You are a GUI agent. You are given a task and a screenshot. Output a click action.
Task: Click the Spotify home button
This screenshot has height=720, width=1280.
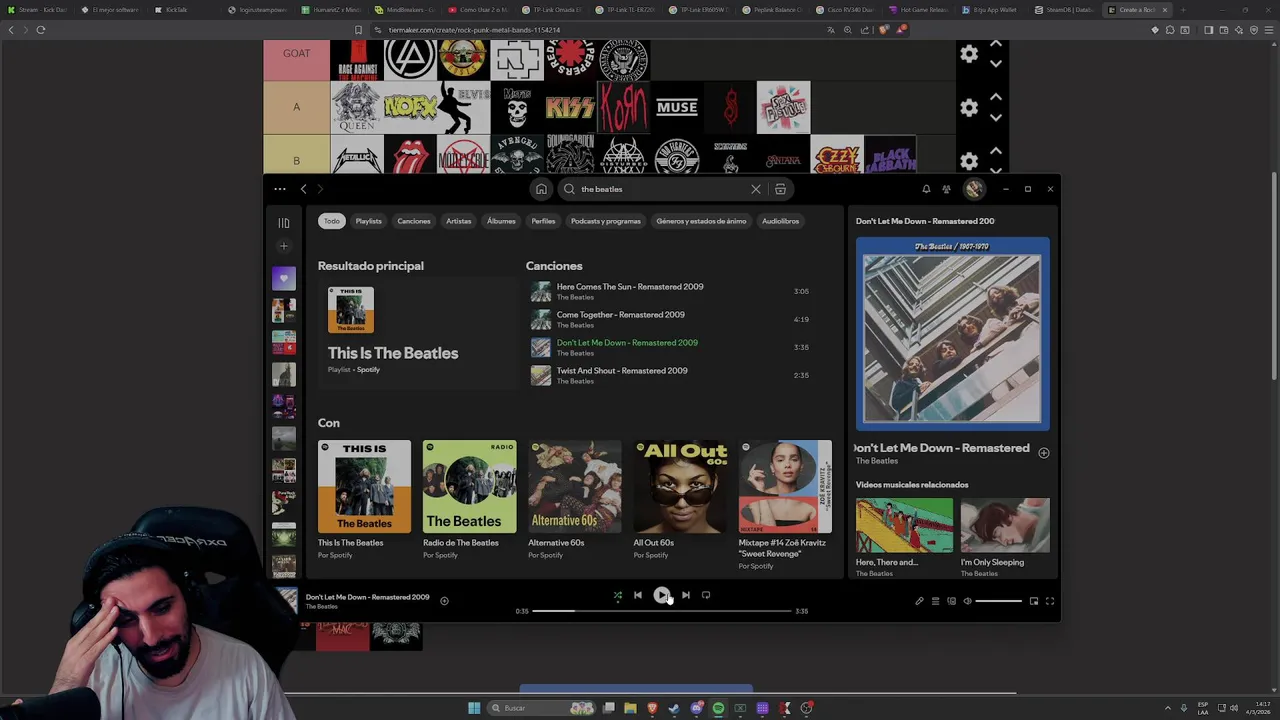(541, 189)
